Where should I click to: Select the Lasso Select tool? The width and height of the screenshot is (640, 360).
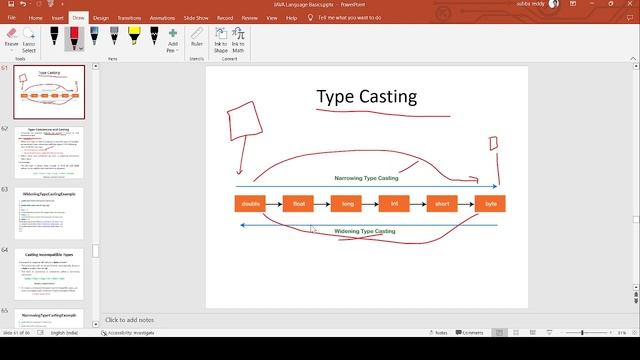(29, 40)
